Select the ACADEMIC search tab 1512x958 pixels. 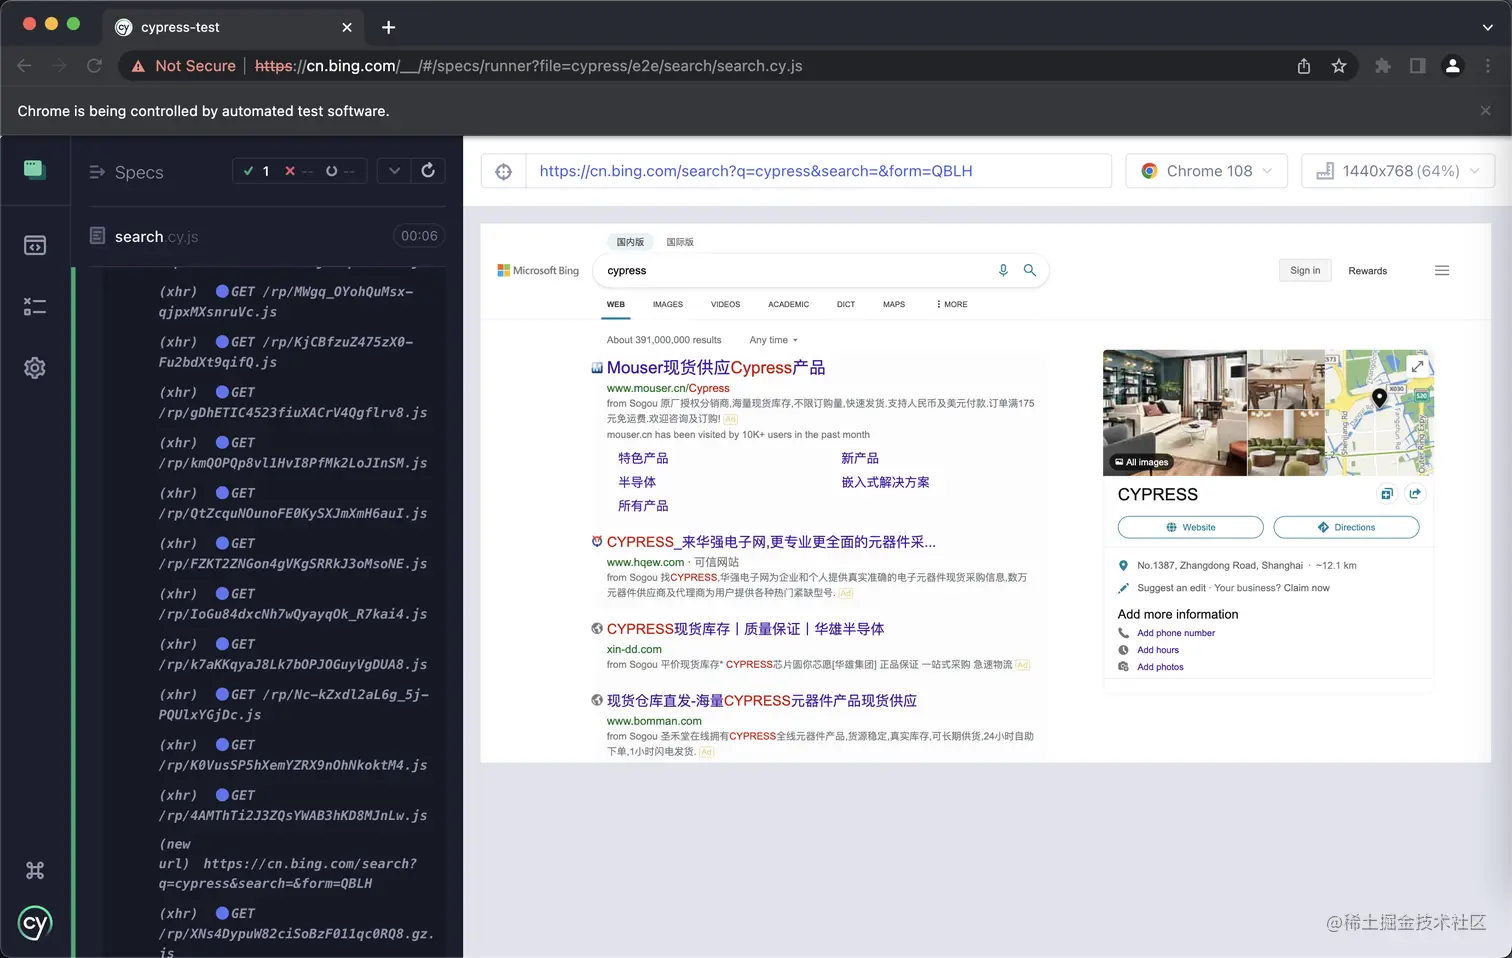788,304
